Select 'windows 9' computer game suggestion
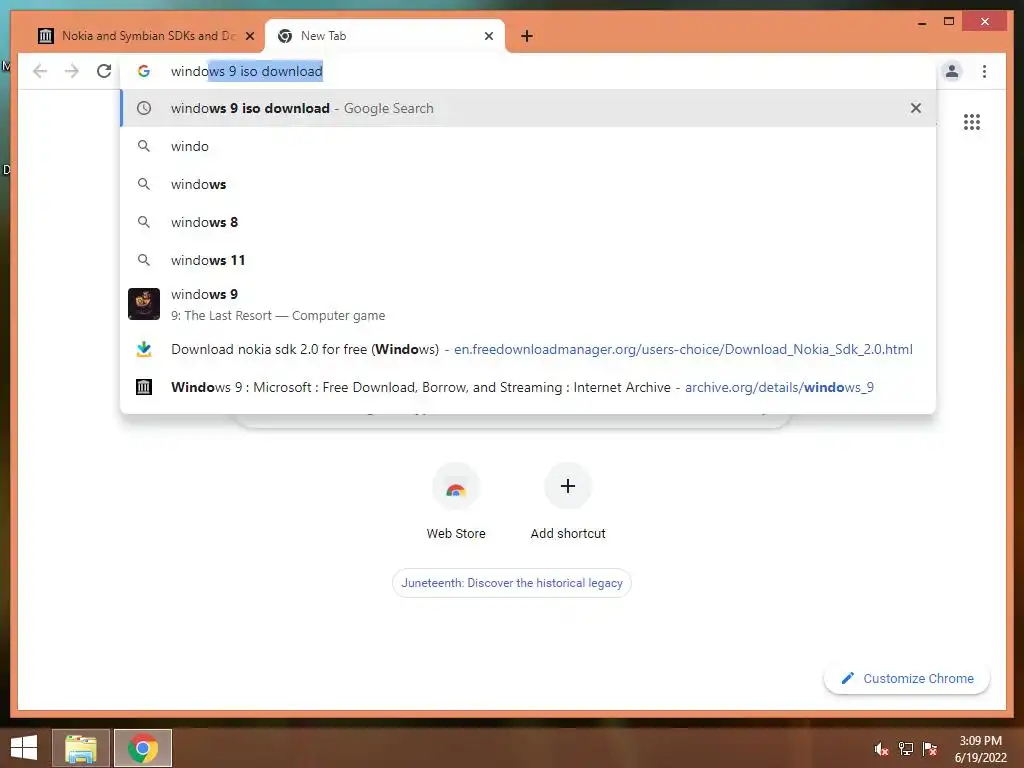This screenshot has height=768, width=1024. click(x=528, y=304)
